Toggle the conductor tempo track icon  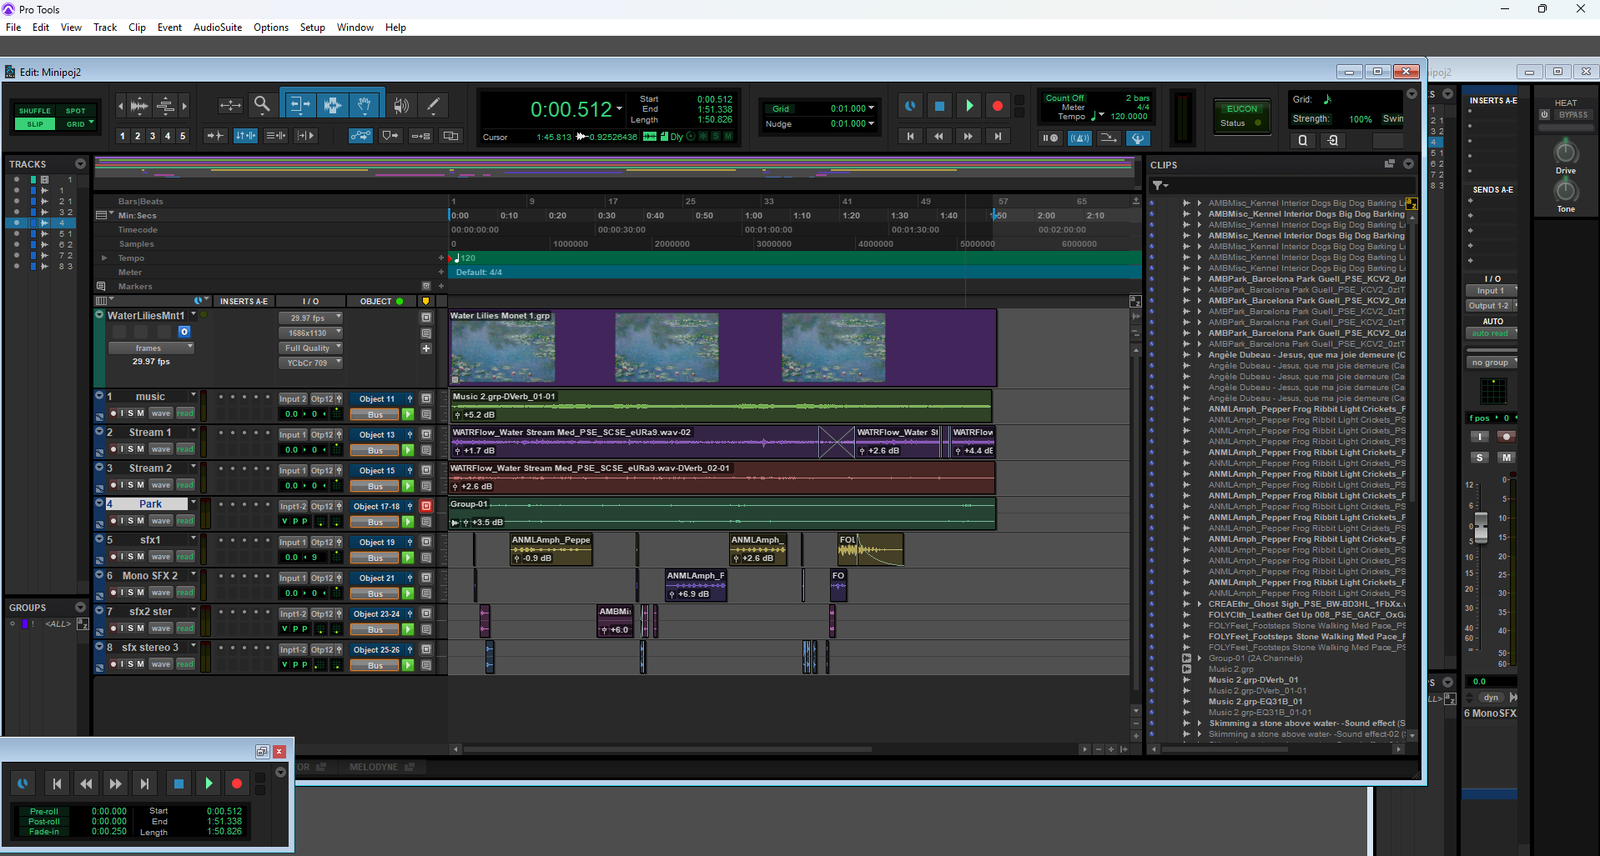click(1138, 138)
